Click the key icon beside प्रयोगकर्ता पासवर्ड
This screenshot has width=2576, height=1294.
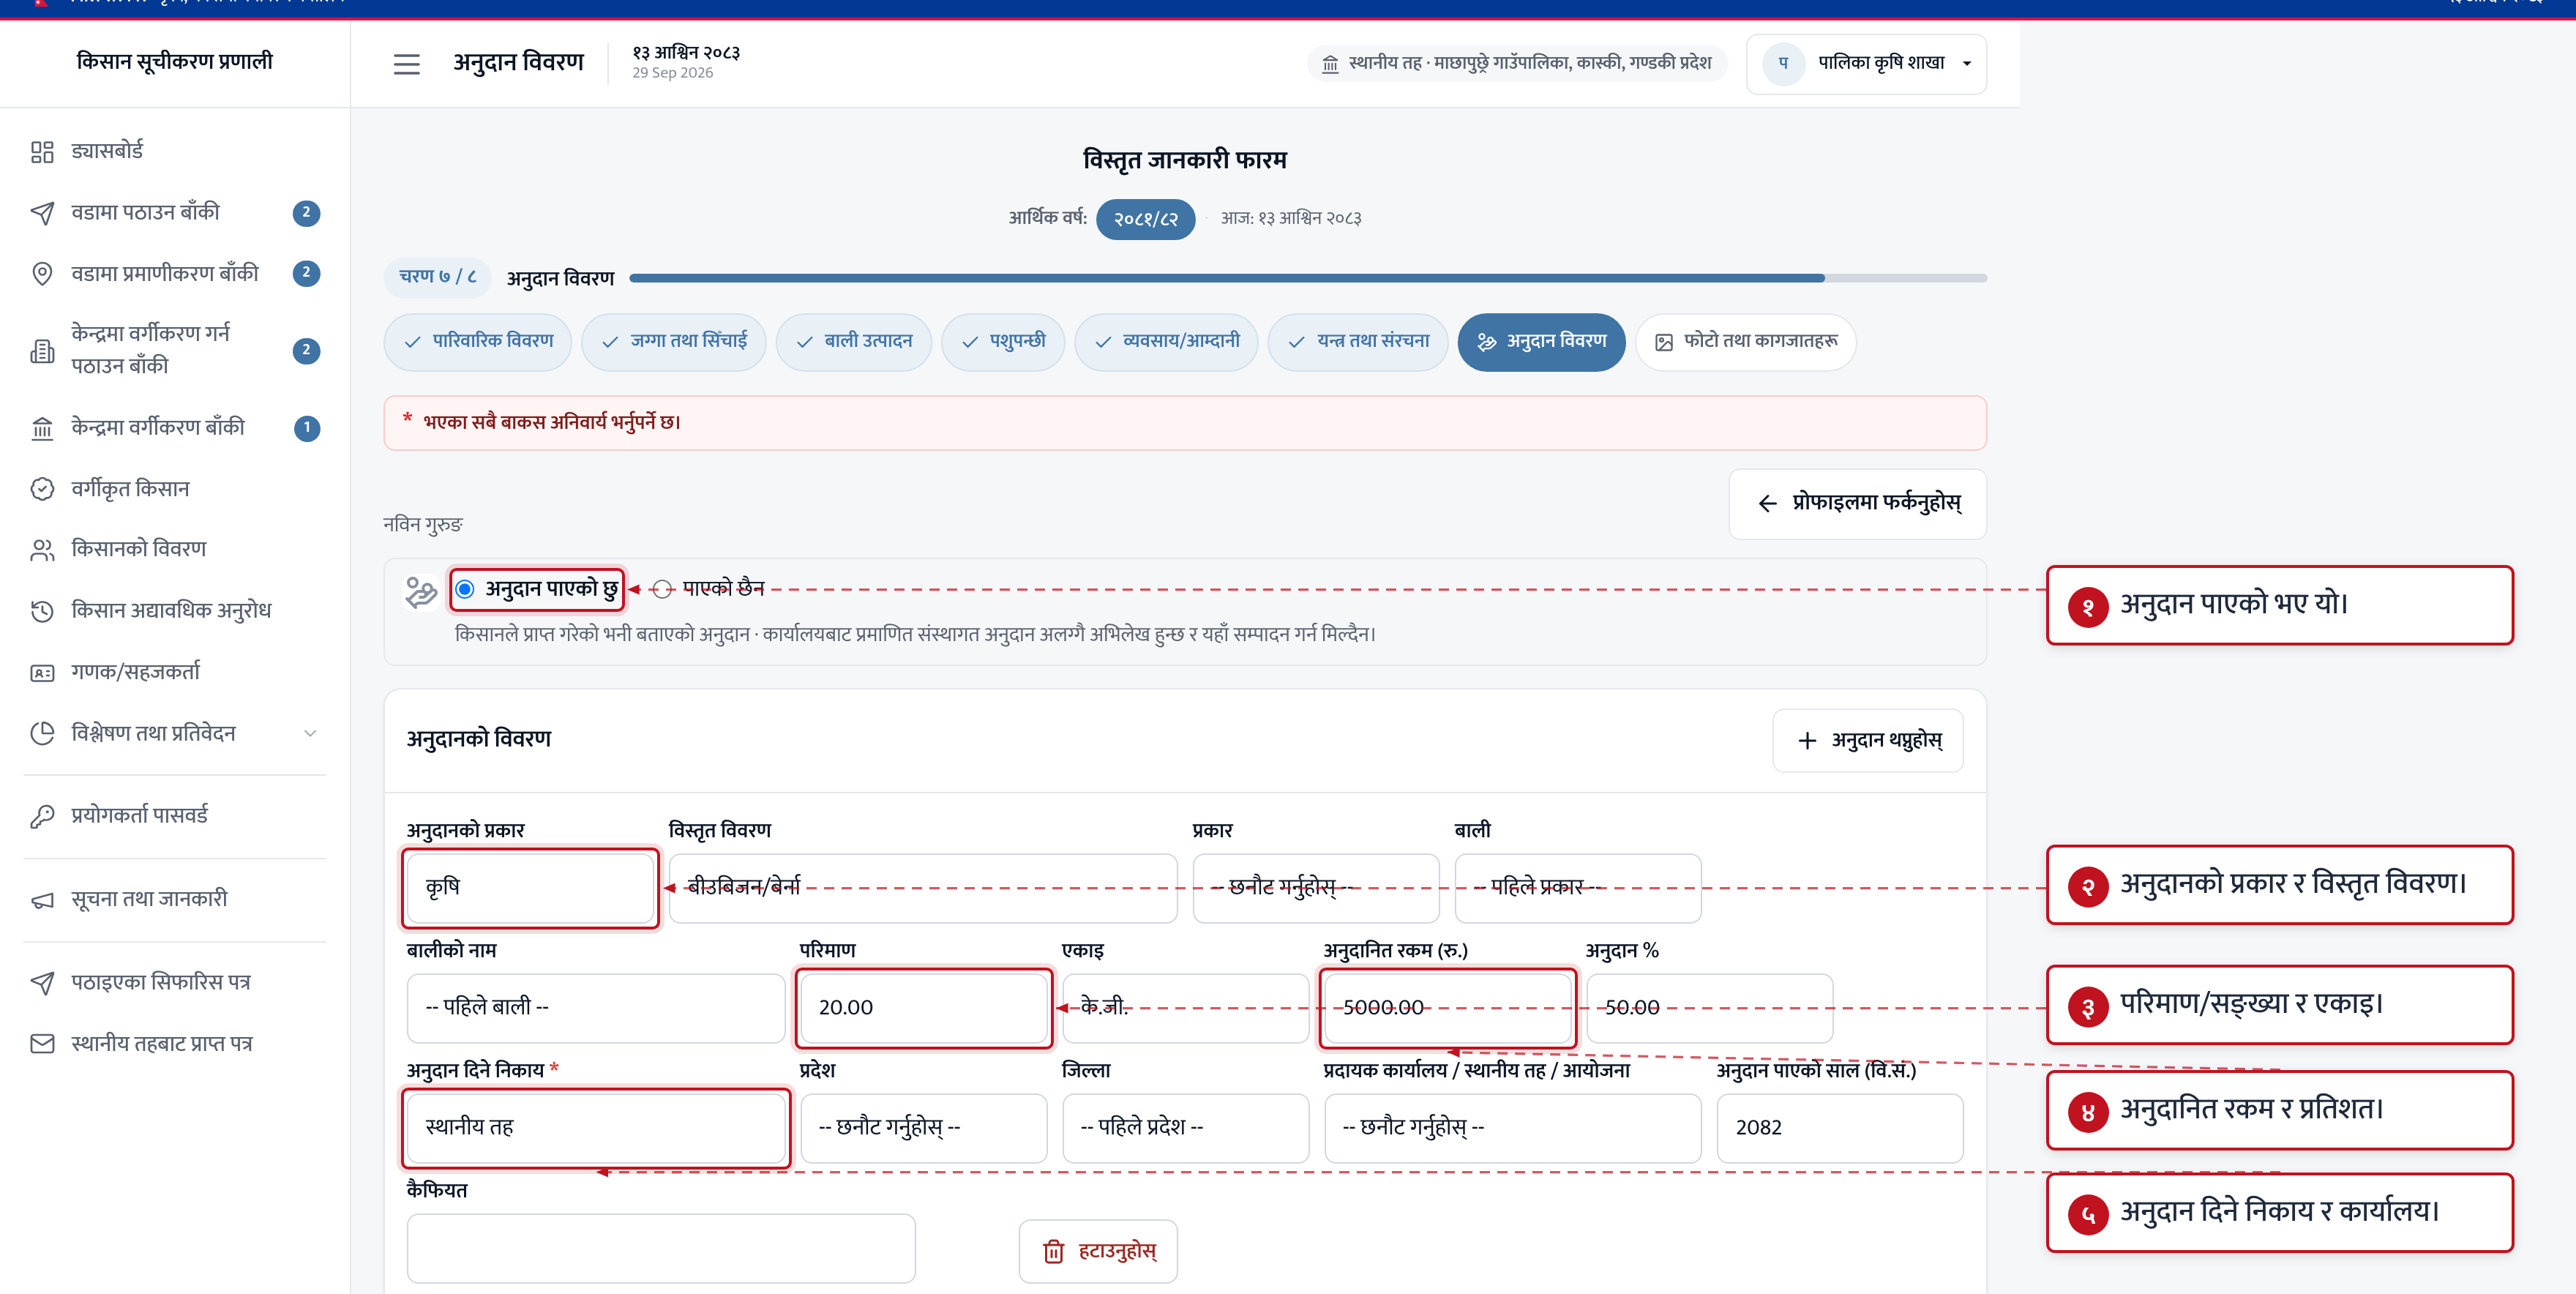click(42, 816)
